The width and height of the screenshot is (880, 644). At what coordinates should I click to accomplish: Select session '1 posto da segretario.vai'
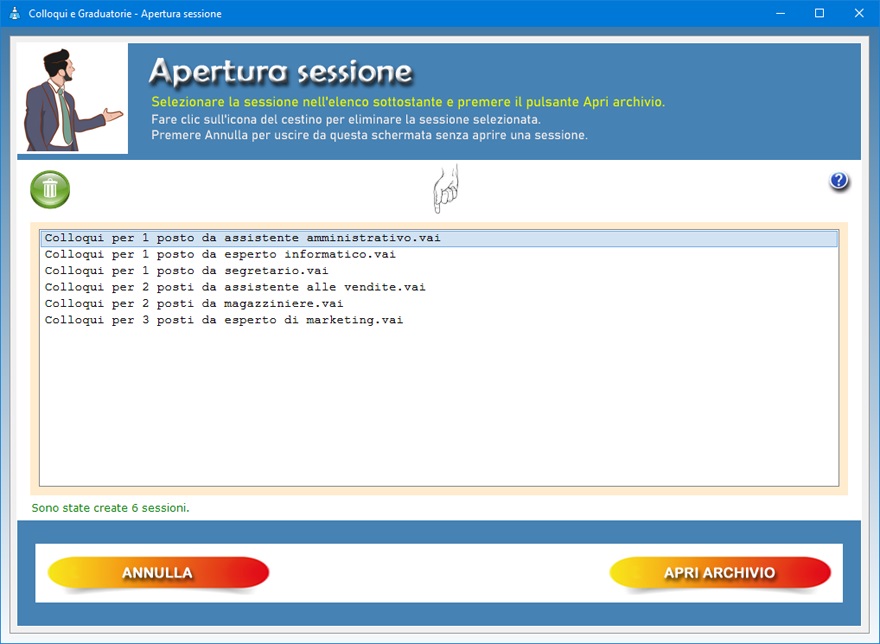[439, 271]
